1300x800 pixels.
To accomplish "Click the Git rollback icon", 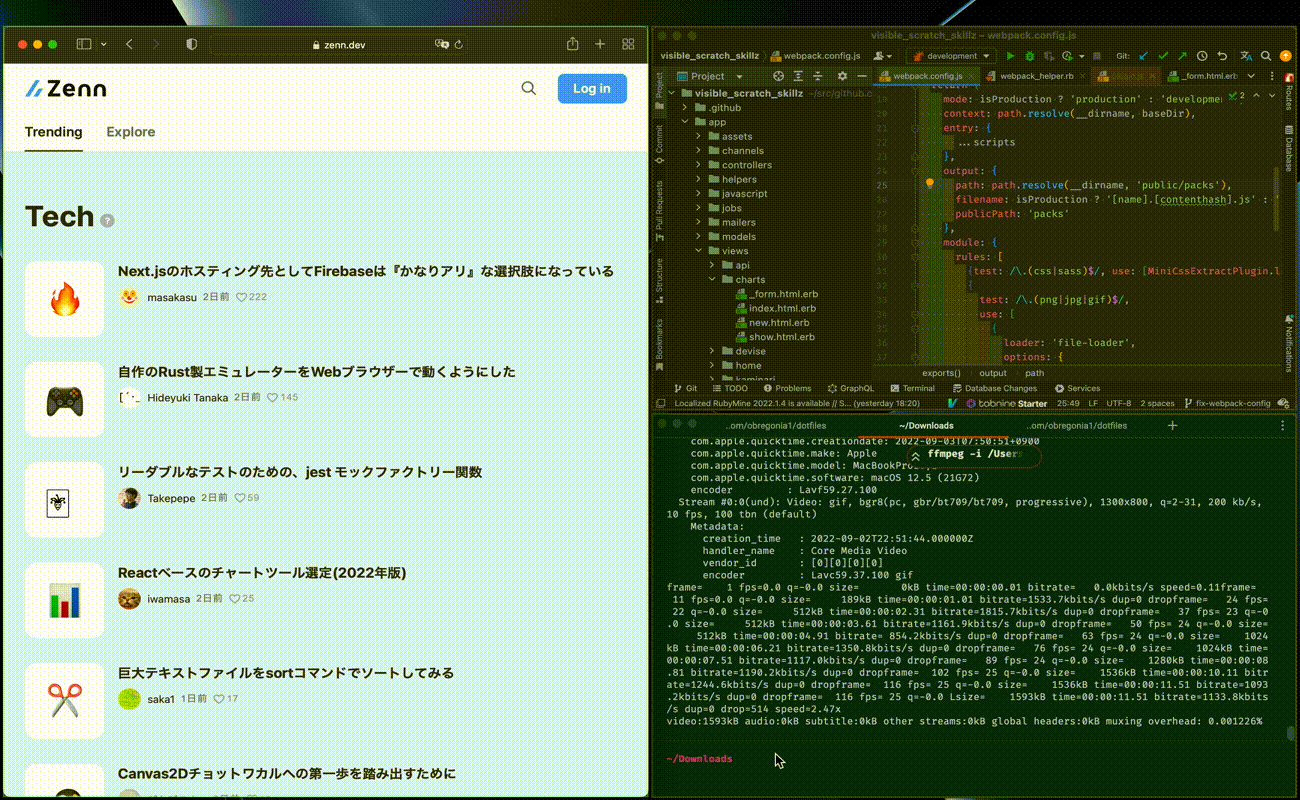I will (x=1222, y=56).
